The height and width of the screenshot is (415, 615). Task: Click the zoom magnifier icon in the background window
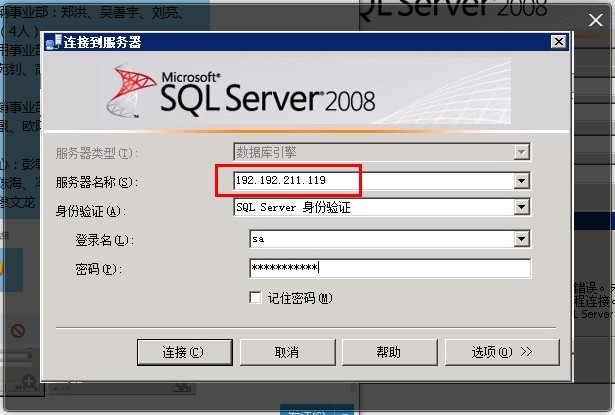(29, 382)
